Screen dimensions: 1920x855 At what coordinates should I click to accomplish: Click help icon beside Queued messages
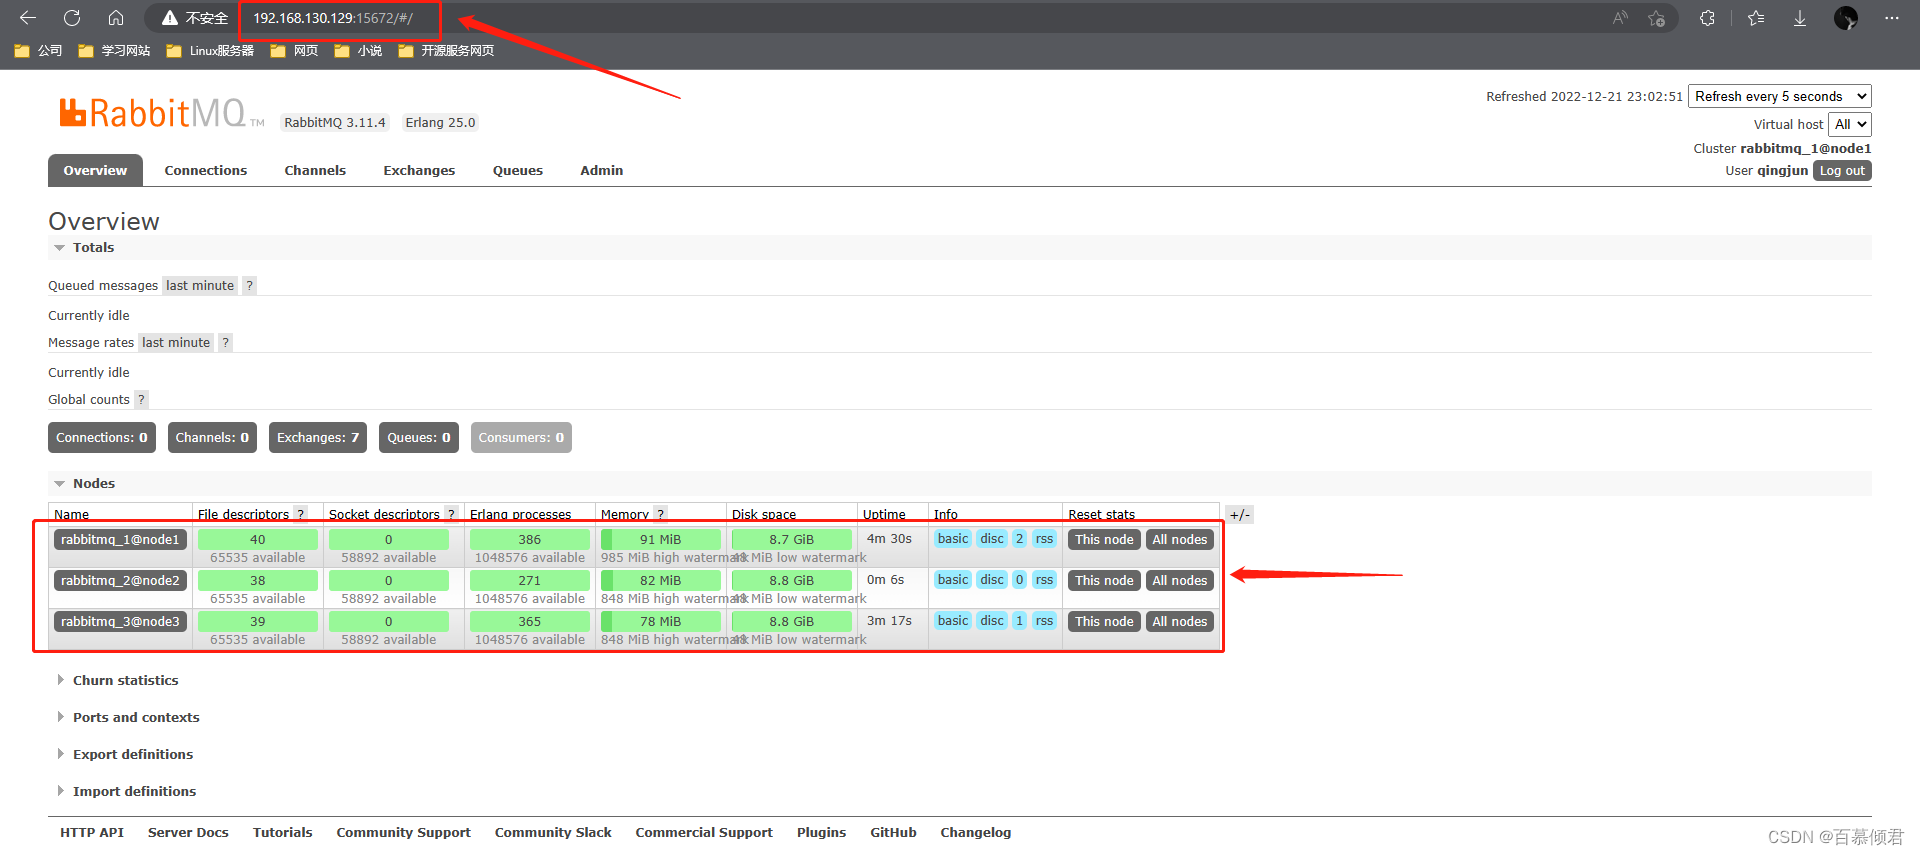point(250,286)
